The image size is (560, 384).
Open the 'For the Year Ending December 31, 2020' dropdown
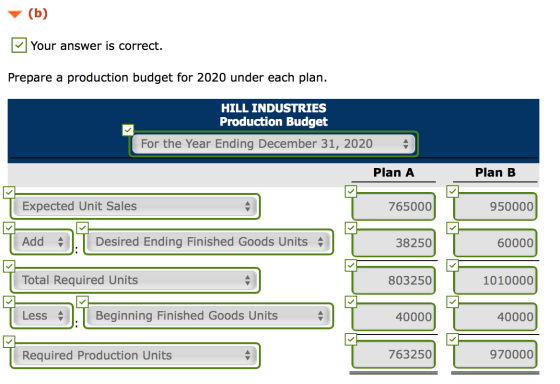click(x=274, y=144)
